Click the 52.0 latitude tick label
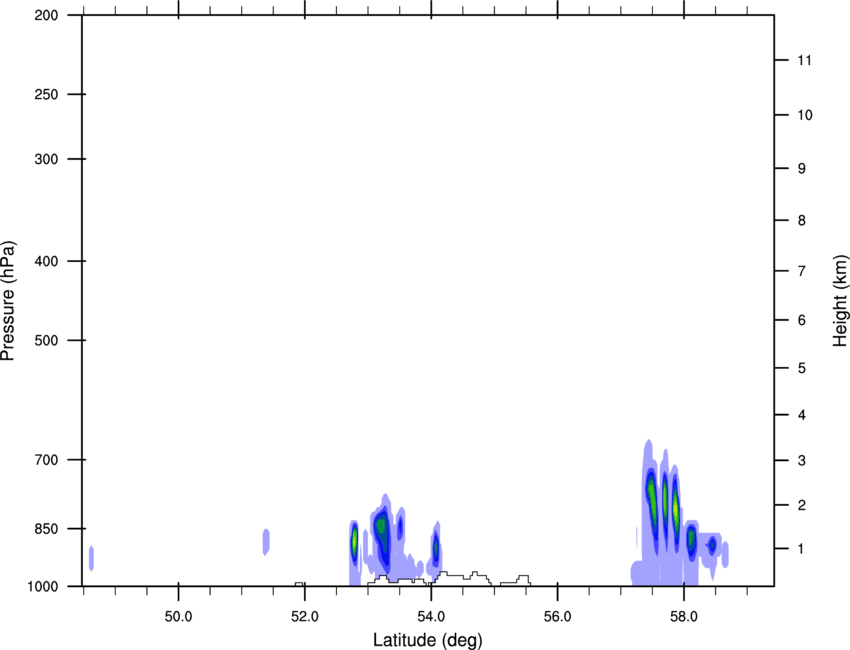Screen dimensions: 850x650 coord(305,617)
